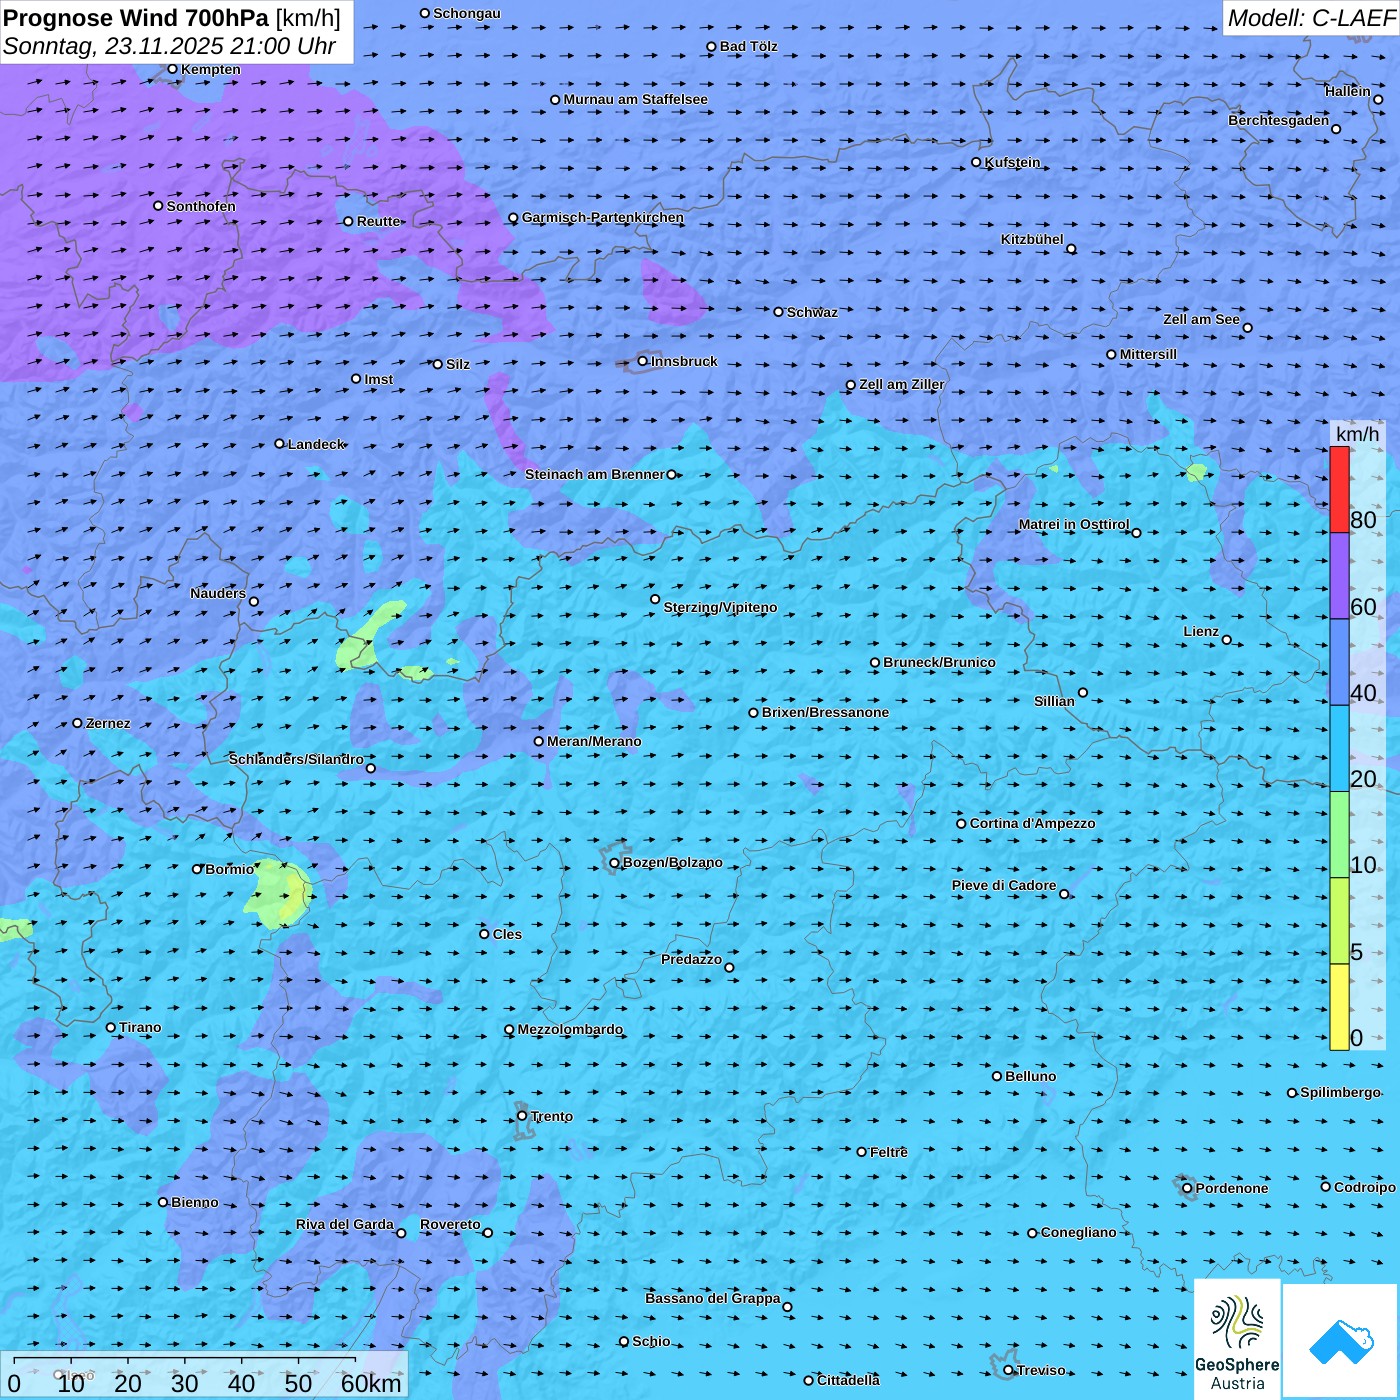Click the Pordenone label
Image resolution: width=1400 pixels, height=1400 pixels.
1231,1188
